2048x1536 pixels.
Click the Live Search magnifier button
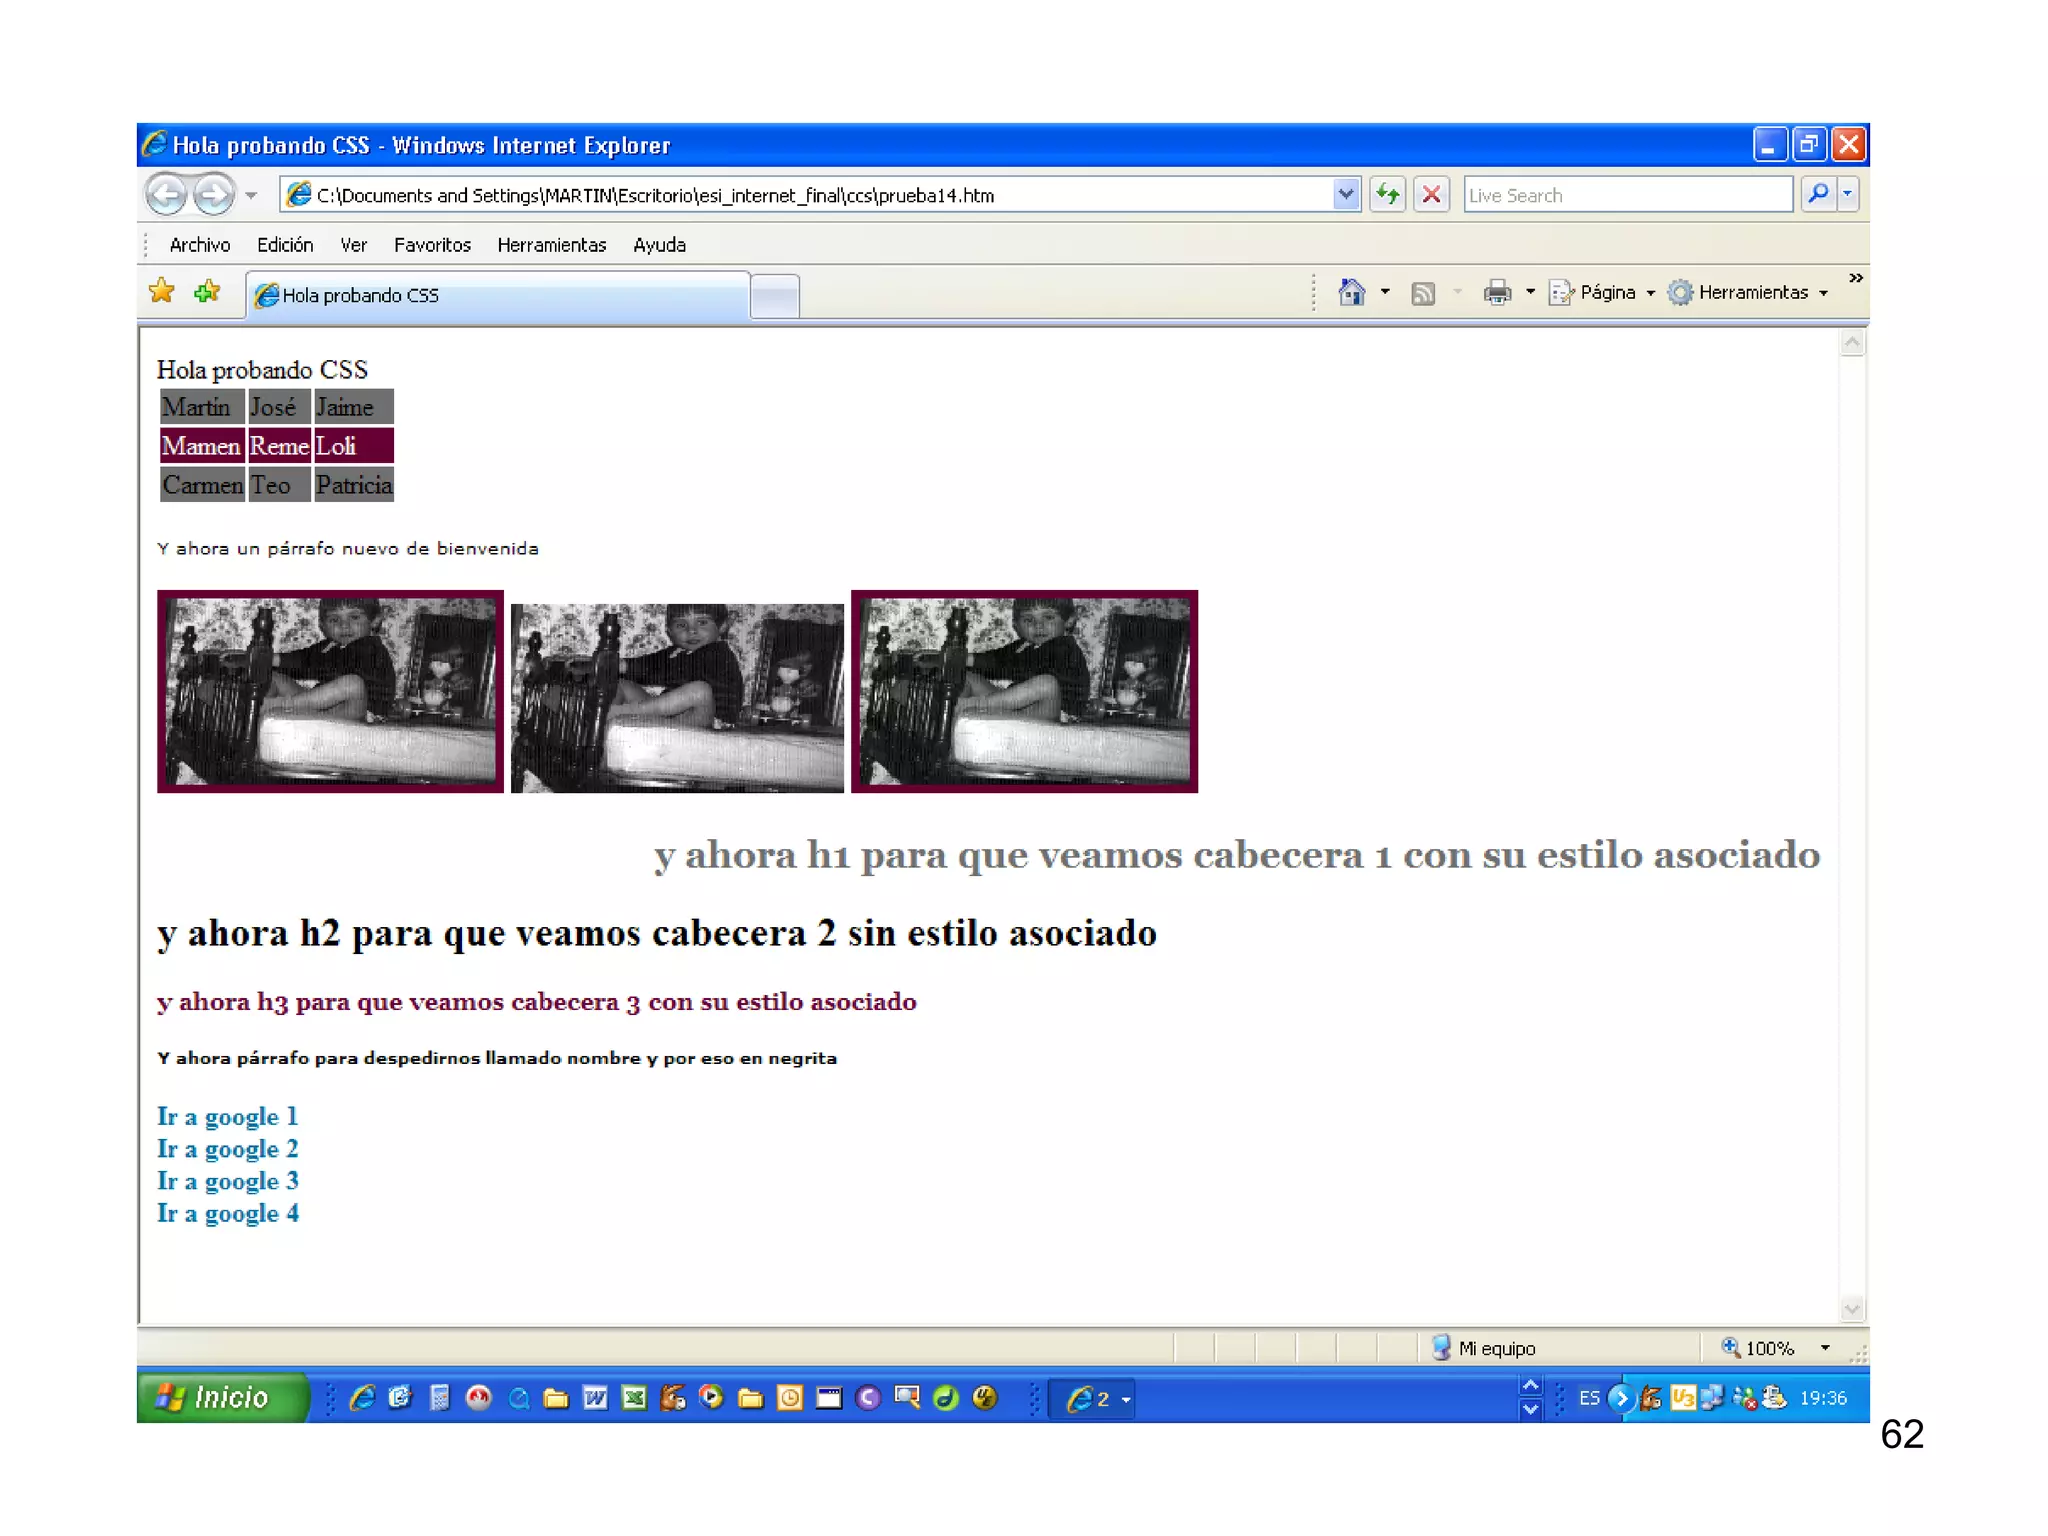pos(1818,194)
